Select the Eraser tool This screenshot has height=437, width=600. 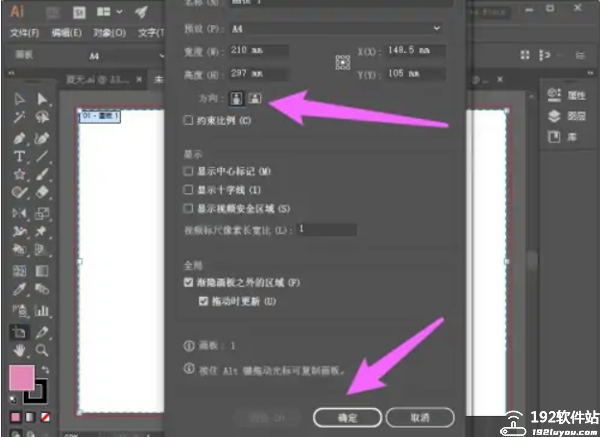click(x=42, y=192)
